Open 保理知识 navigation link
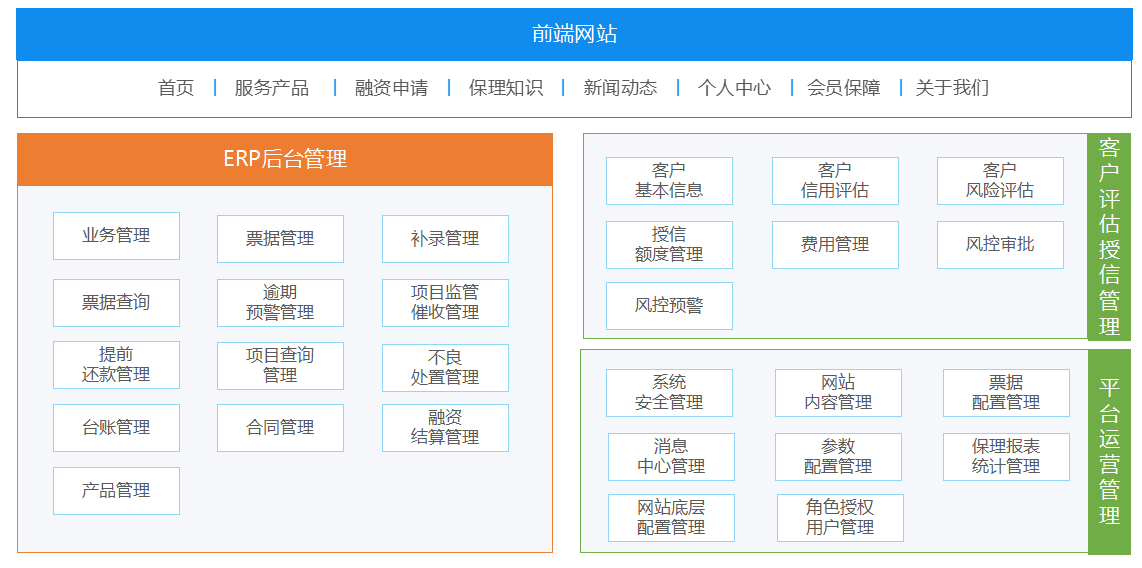Image resolution: width=1142 pixels, height=568 pixels. [506, 88]
